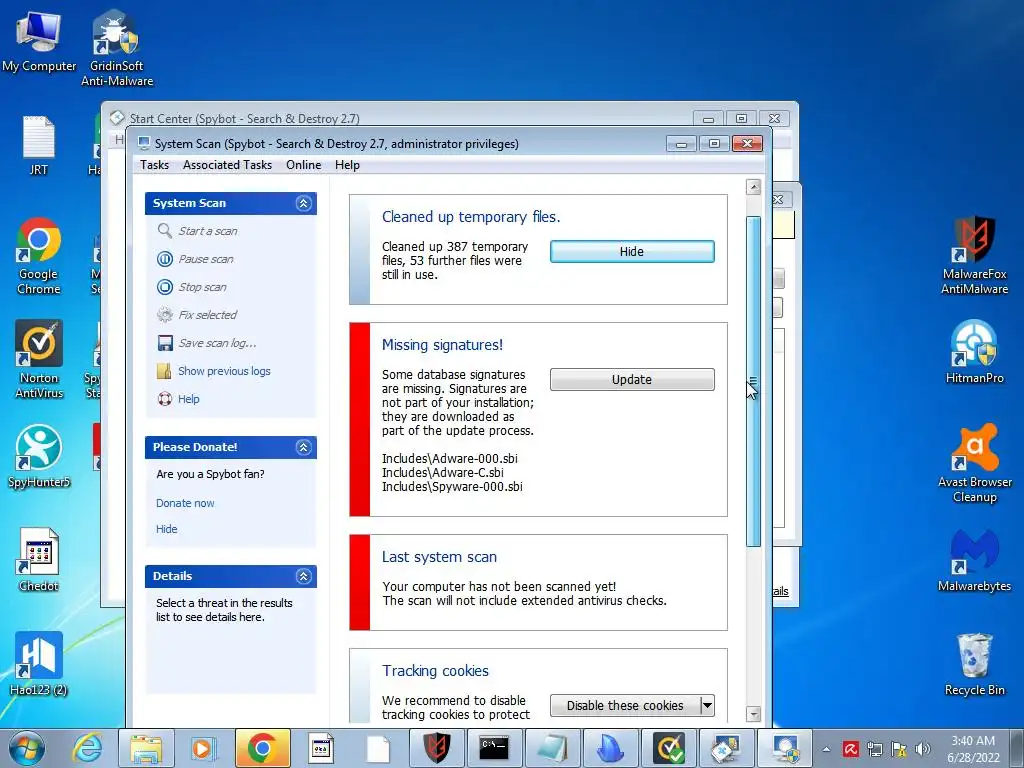The image size is (1024, 768).
Task: Click the Pause scan icon
Action: [165, 259]
